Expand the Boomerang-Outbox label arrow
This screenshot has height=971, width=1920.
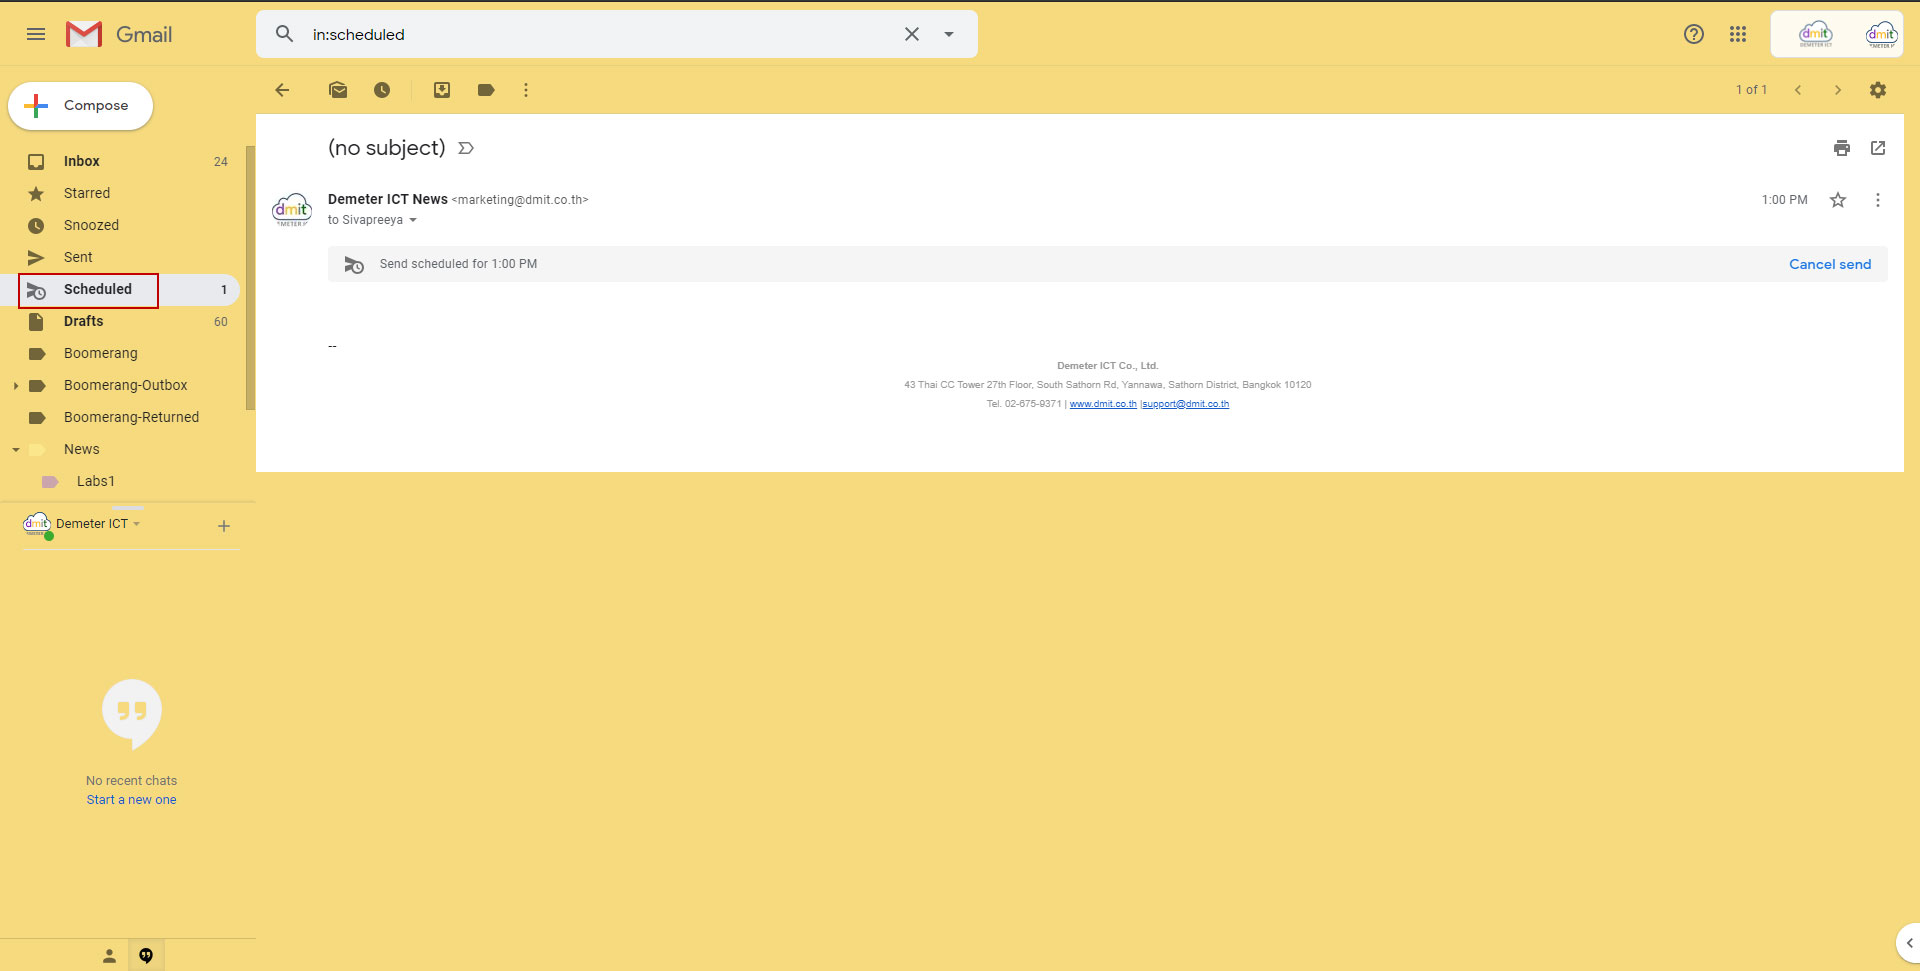pyautogui.click(x=14, y=385)
